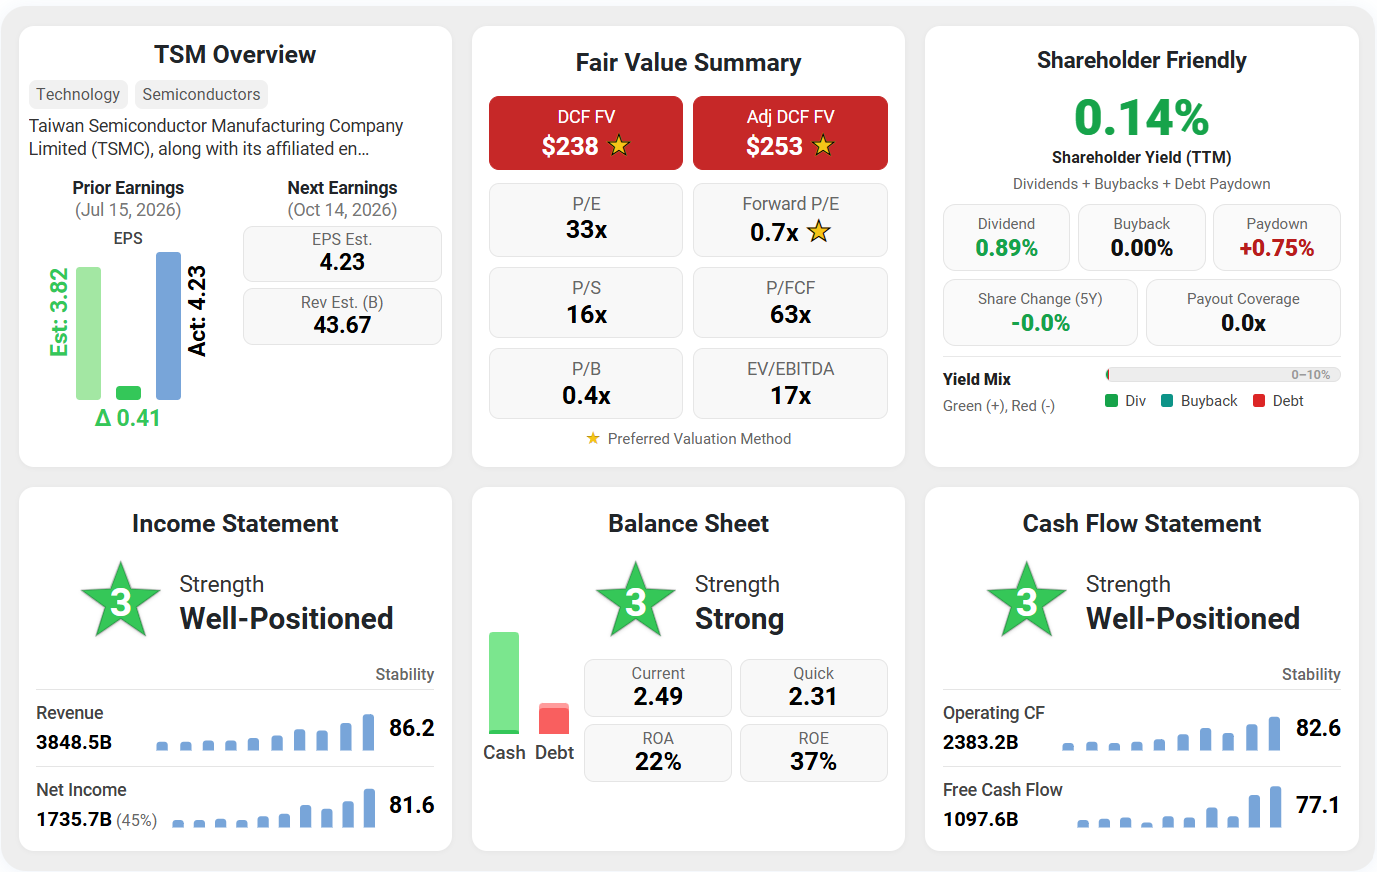This screenshot has width=1377, height=872.
Task: Click the Cash Flow Well-Positioned rating
Action: 1193,619
